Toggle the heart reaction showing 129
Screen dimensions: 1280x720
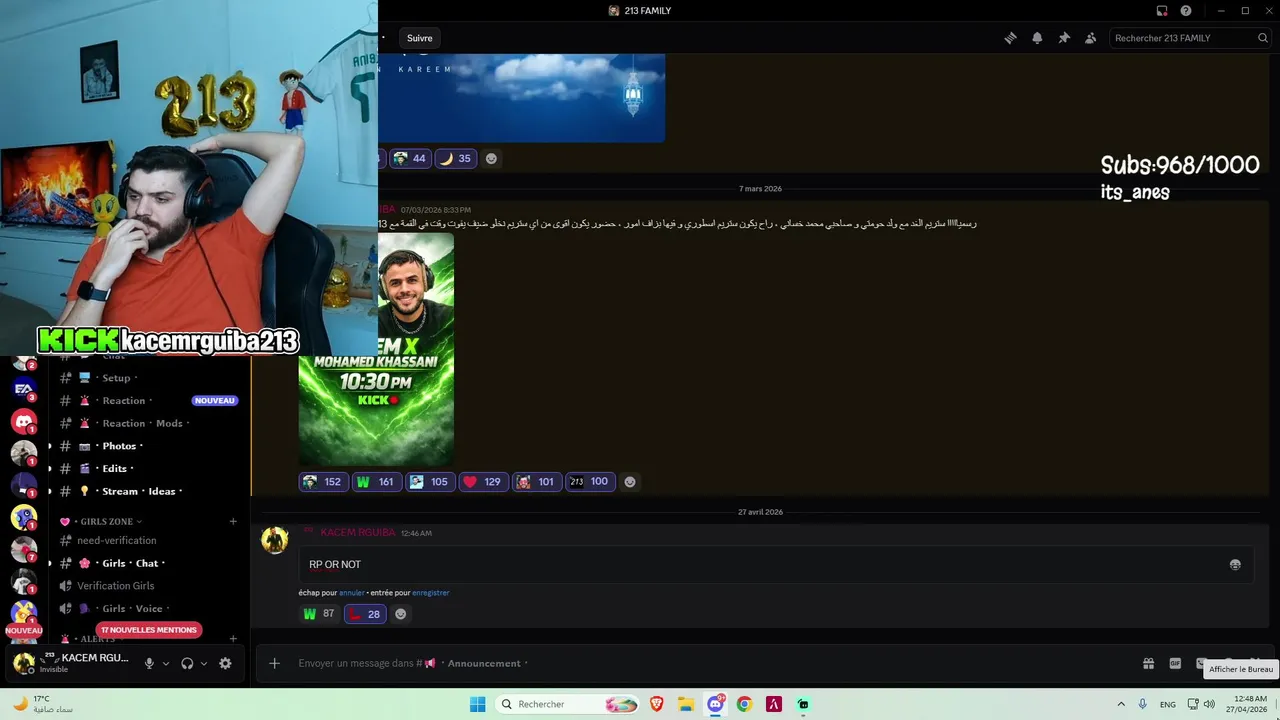coord(483,482)
